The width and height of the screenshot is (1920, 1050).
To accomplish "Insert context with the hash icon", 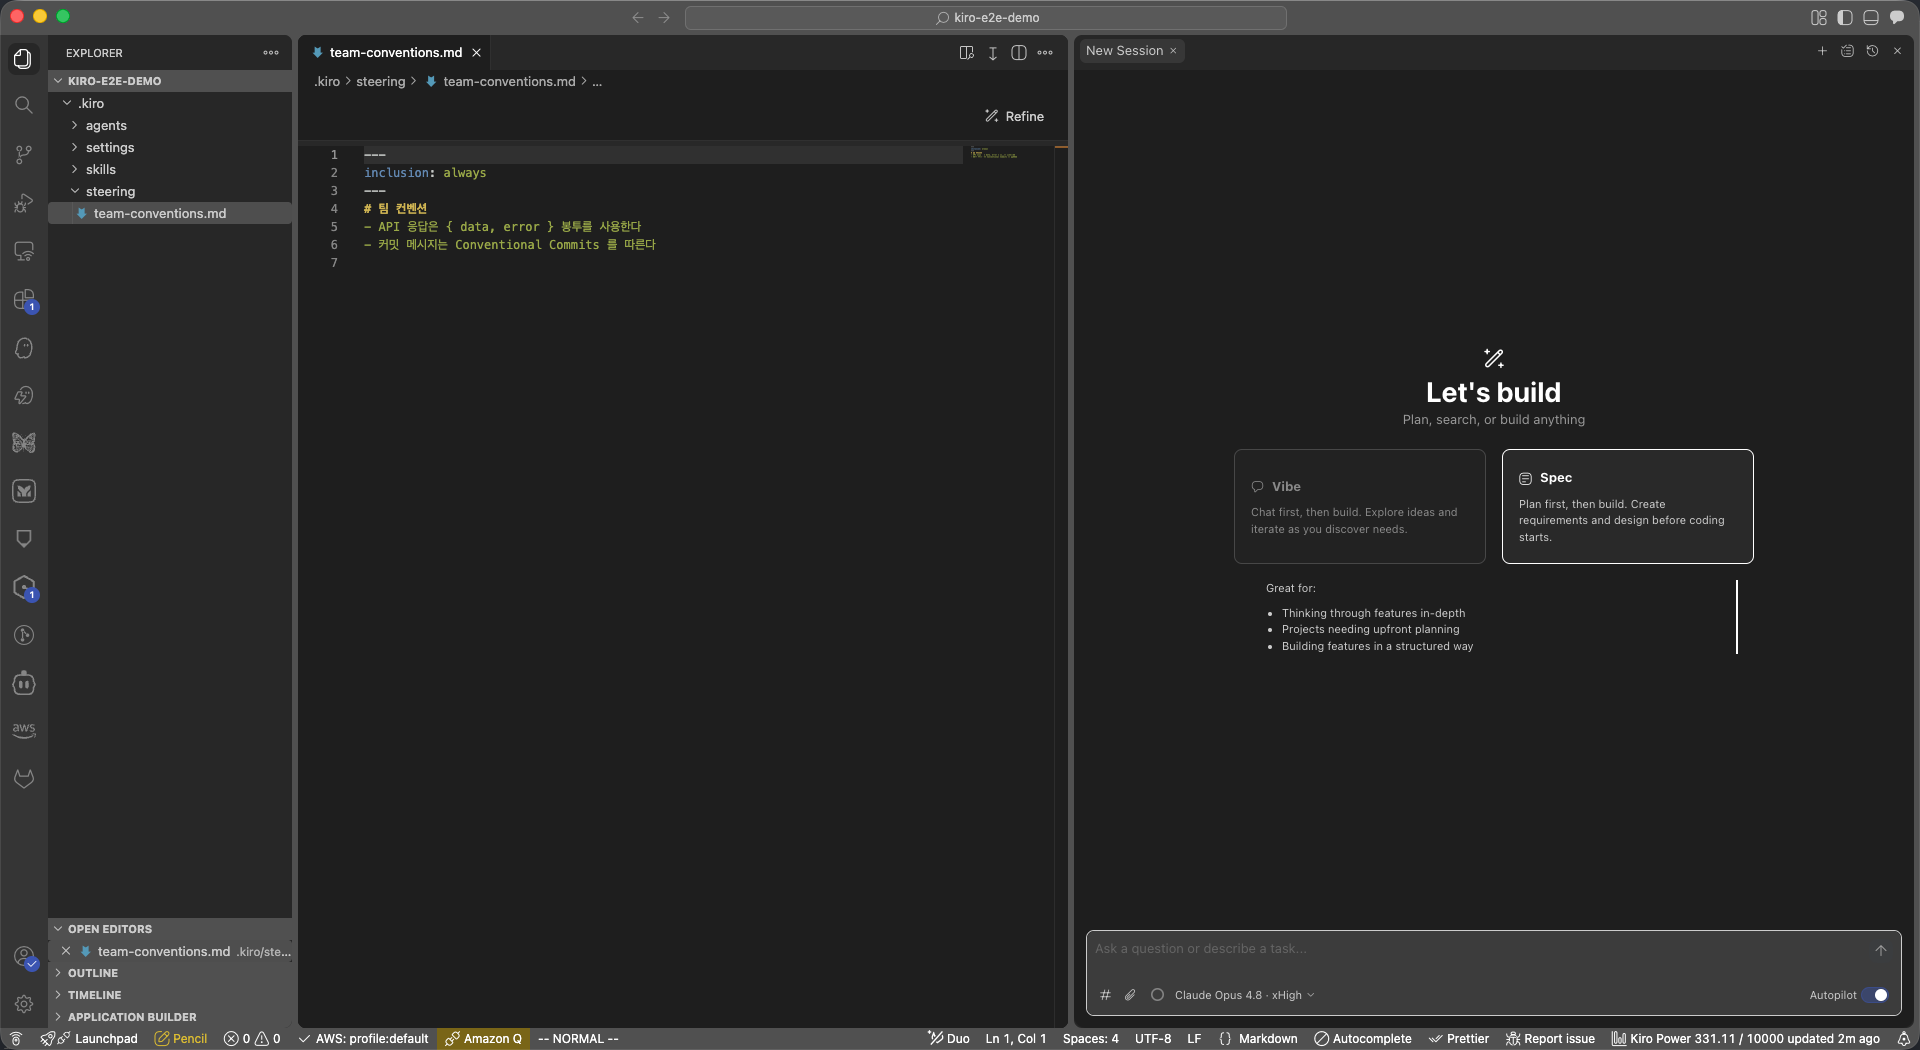I will pyautogui.click(x=1105, y=995).
